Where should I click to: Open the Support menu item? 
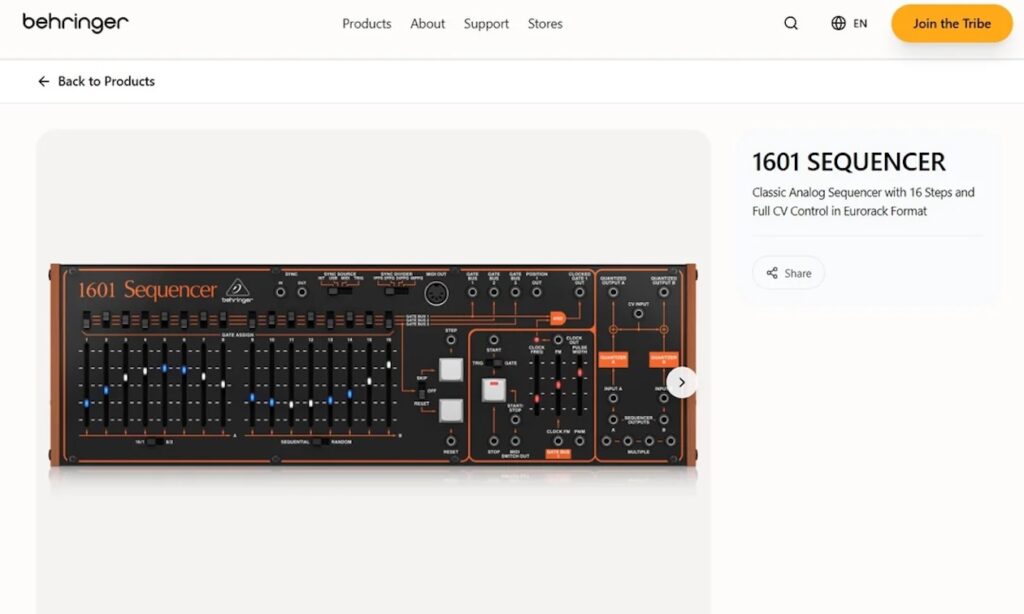[486, 24]
